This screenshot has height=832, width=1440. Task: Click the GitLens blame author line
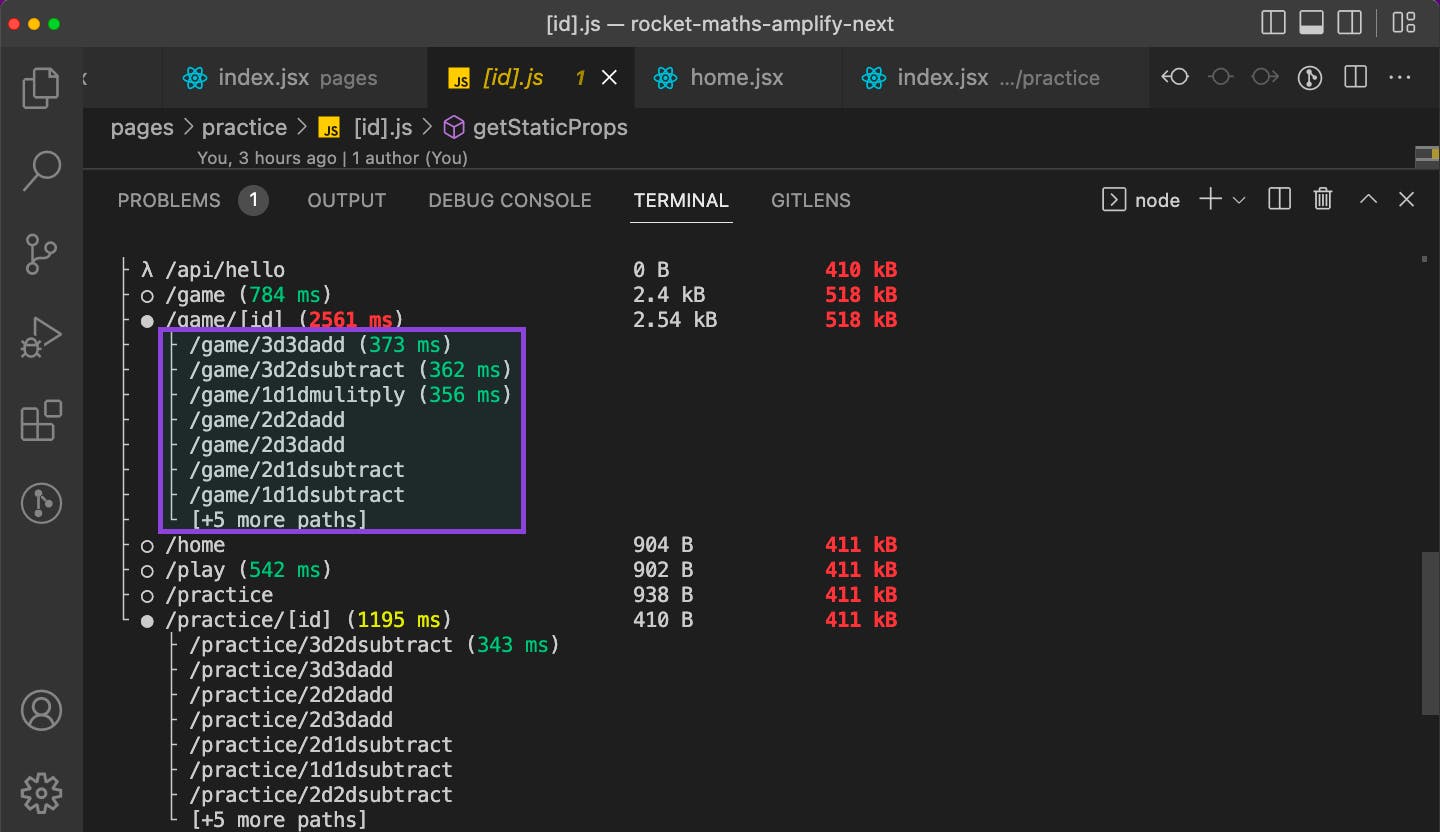coord(332,157)
